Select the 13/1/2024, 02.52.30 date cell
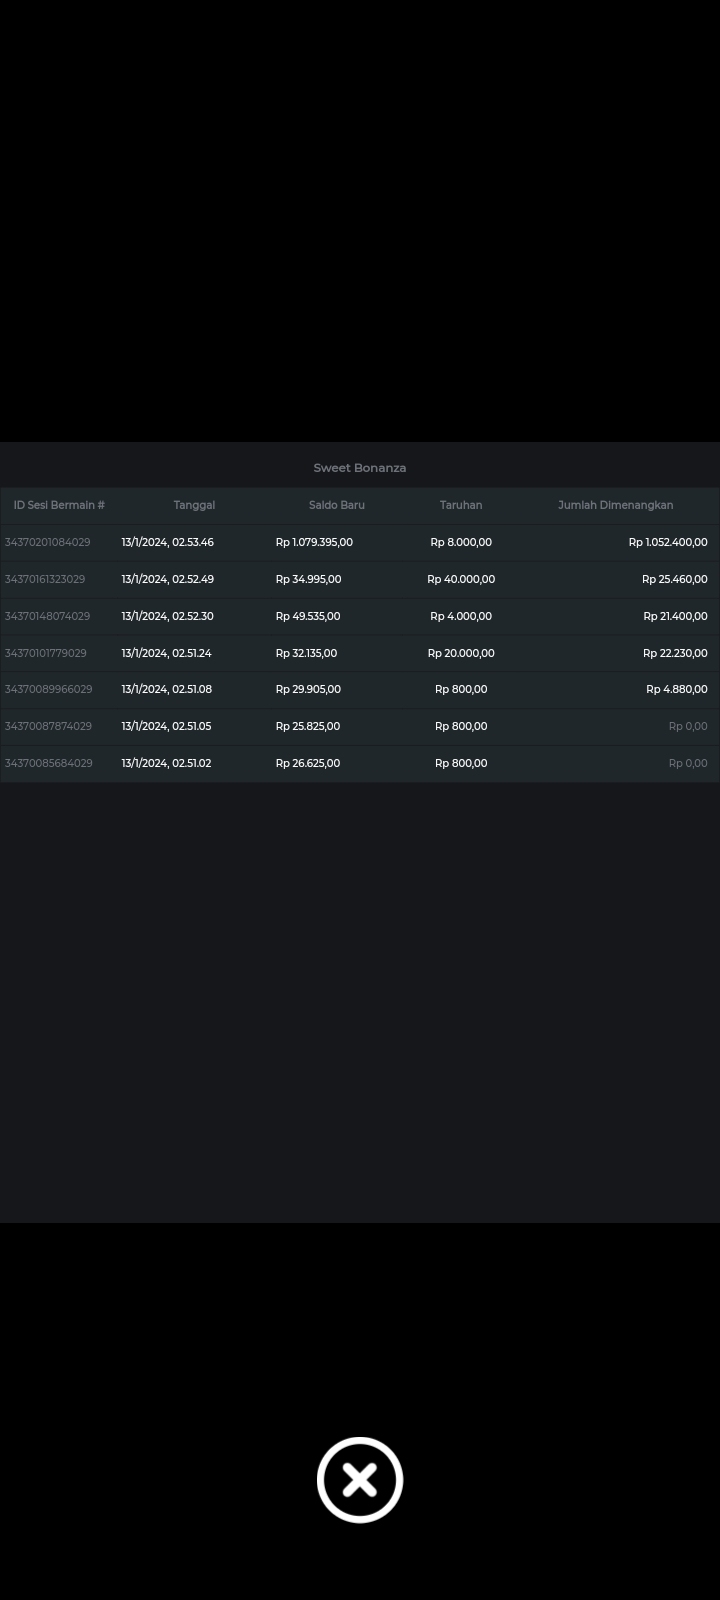The height and width of the screenshot is (1600, 720). click(167, 616)
